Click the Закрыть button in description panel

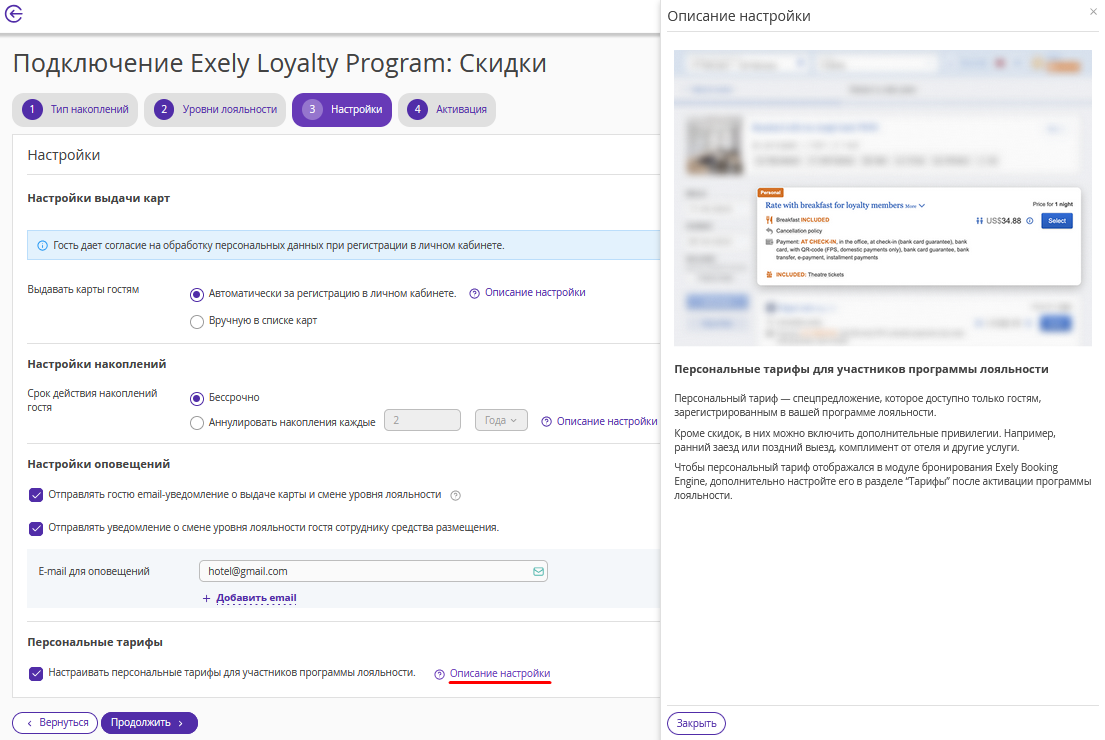[696, 724]
